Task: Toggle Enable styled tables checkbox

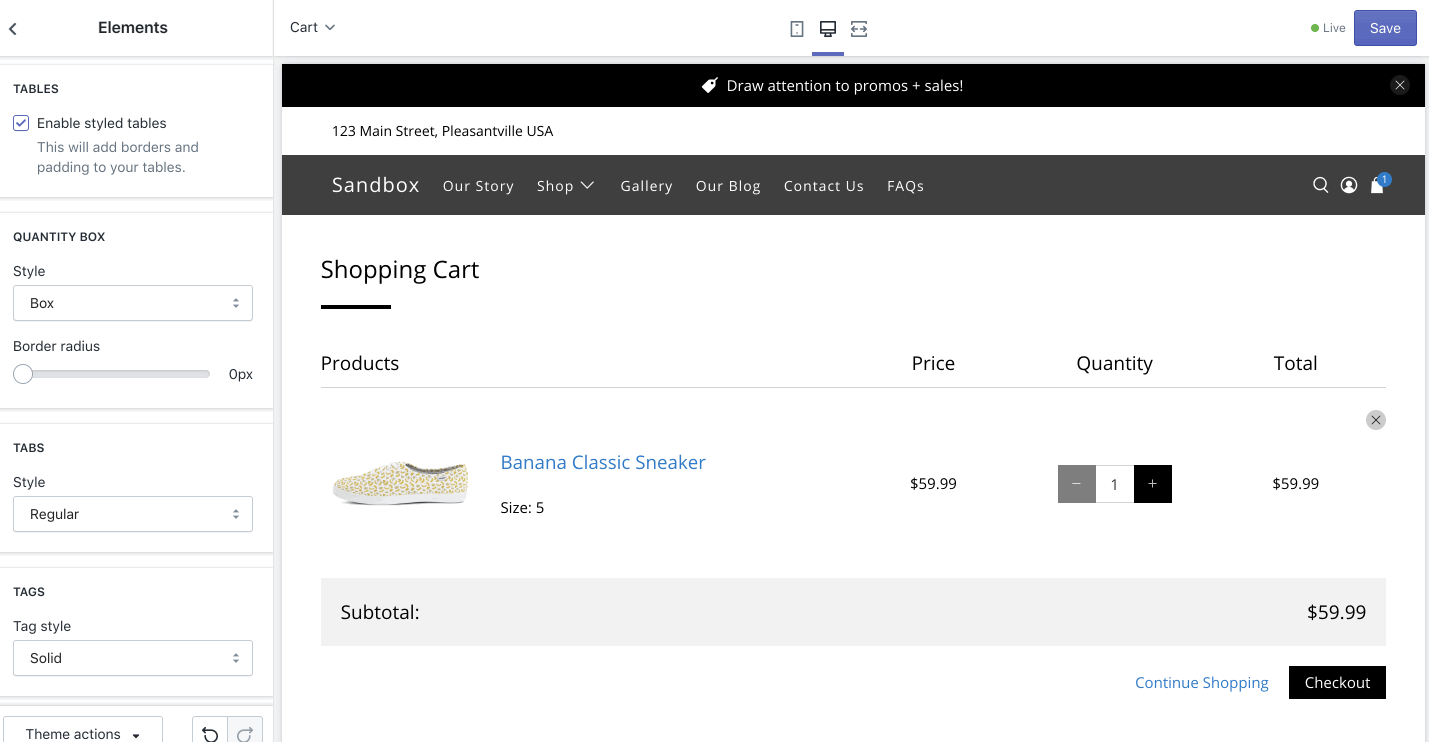Action: [x=21, y=123]
